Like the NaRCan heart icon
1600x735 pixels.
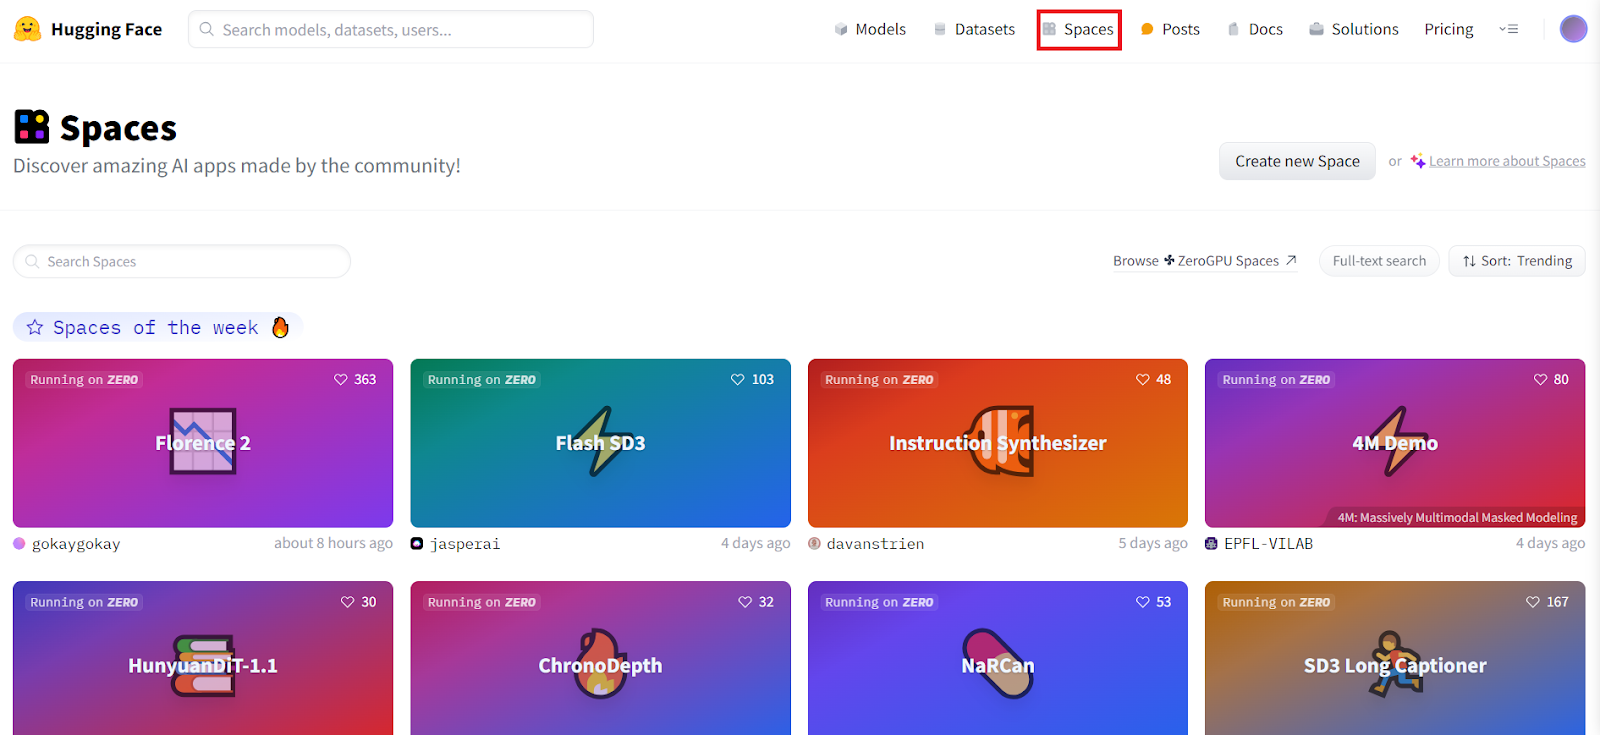pos(1143,602)
